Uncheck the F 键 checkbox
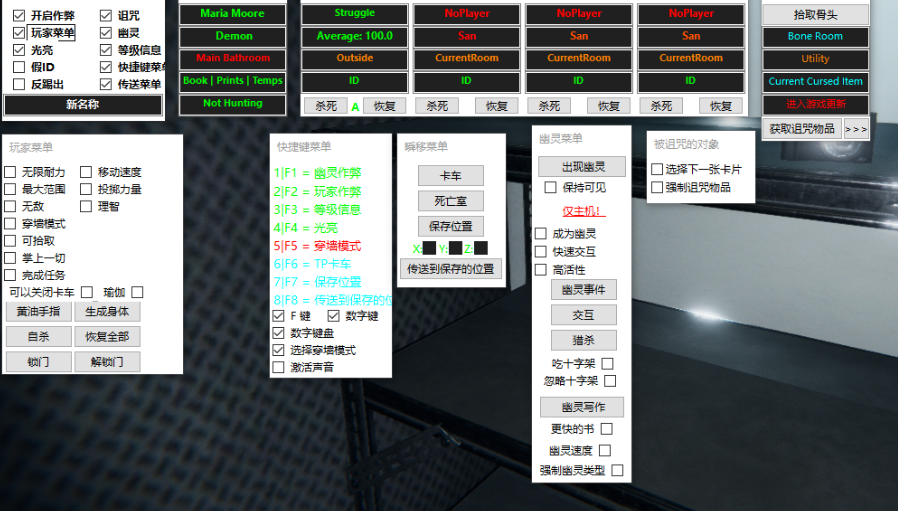Viewport: 898px width, 511px height. pyautogui.click(x=278, y=316)
